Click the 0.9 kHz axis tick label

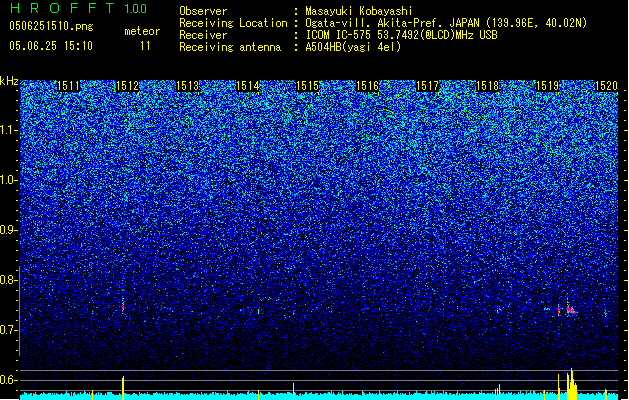tap(9, 230)
